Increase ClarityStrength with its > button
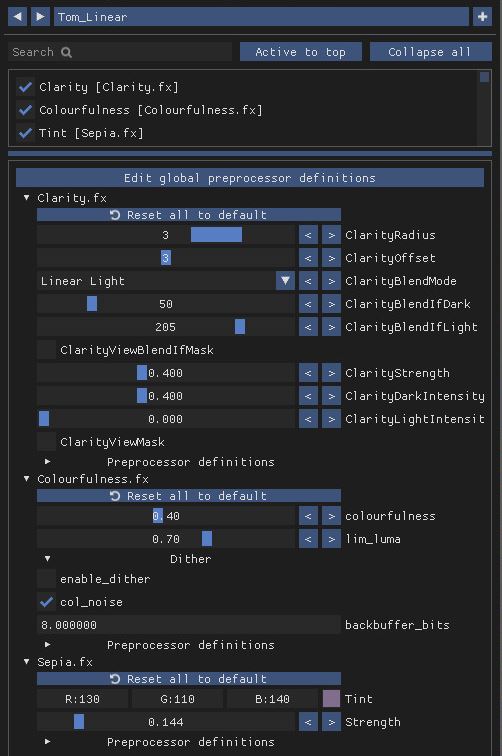The image size is (502, 756). 331,373
